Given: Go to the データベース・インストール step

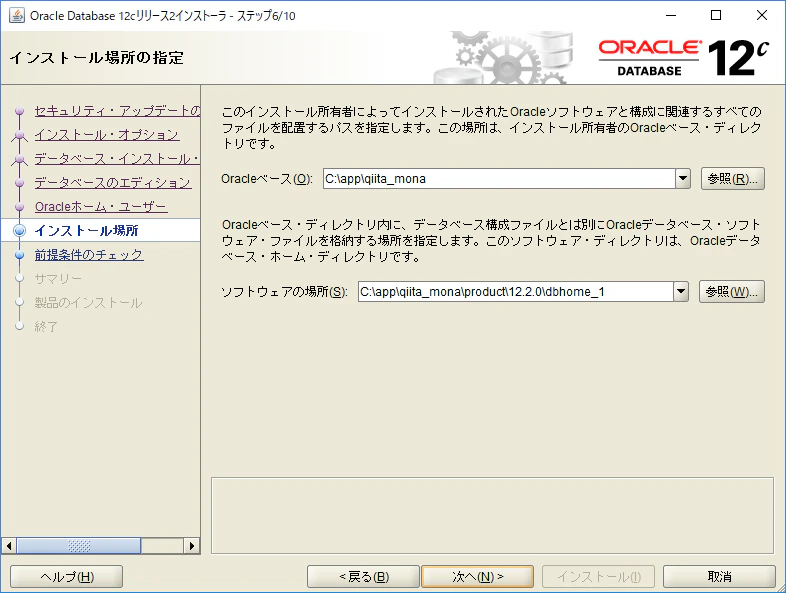Looking at the screenshot, I should [117, 159].
